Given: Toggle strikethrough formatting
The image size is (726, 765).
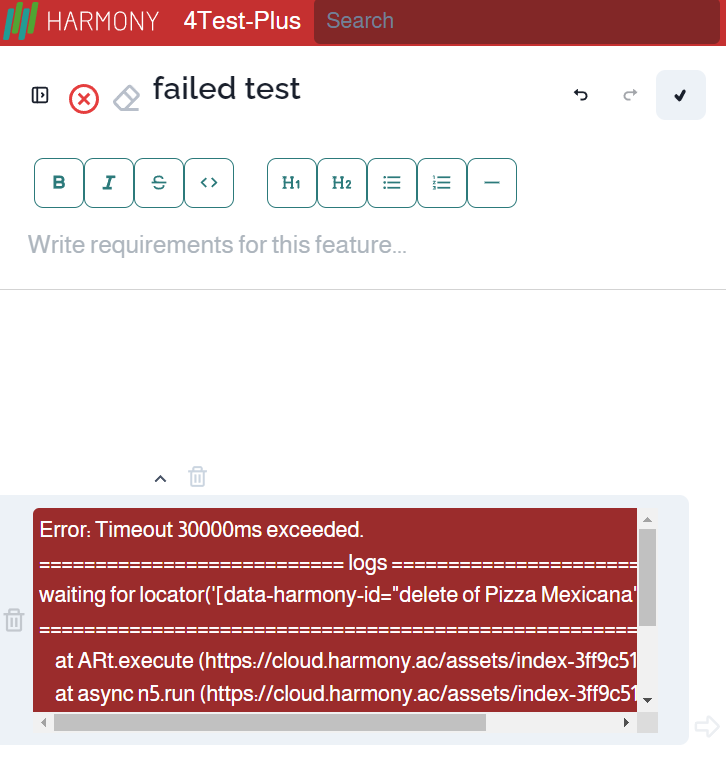Looking at the screenshot, I should [159, 183].
